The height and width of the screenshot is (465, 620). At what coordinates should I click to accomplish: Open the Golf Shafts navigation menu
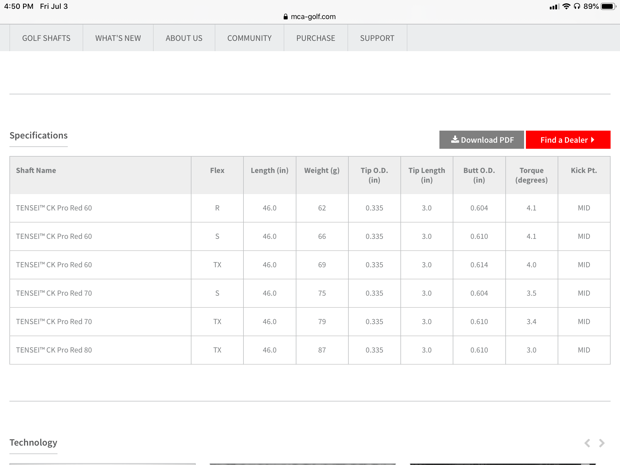(46, 38)
